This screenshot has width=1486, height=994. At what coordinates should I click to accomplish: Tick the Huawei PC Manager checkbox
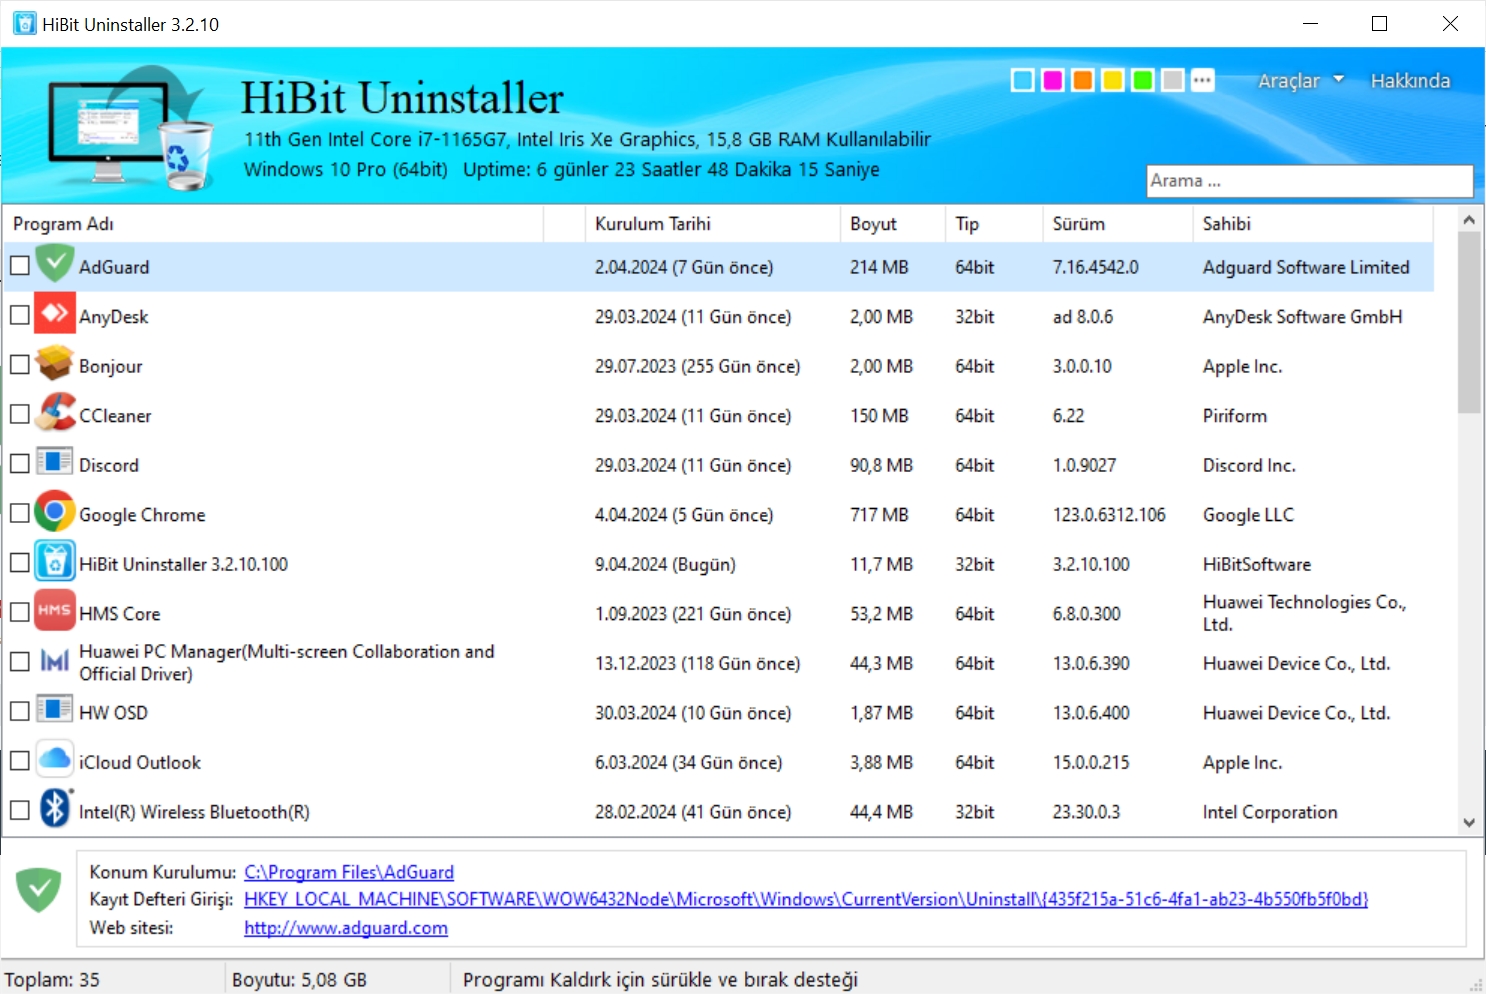tap(20, 662)
